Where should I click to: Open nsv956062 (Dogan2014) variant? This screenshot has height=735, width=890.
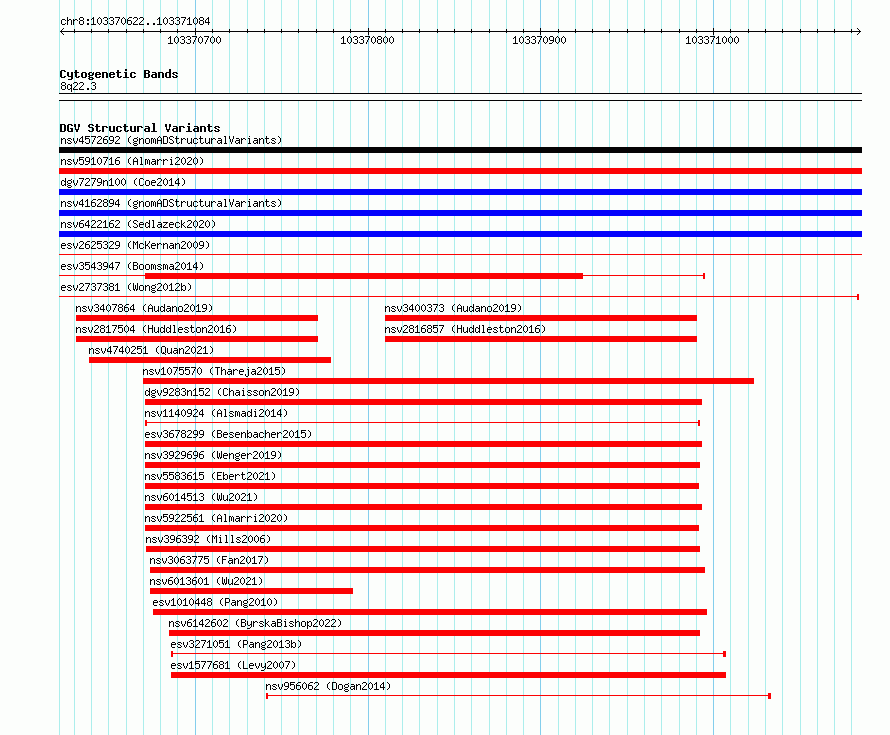328,686
